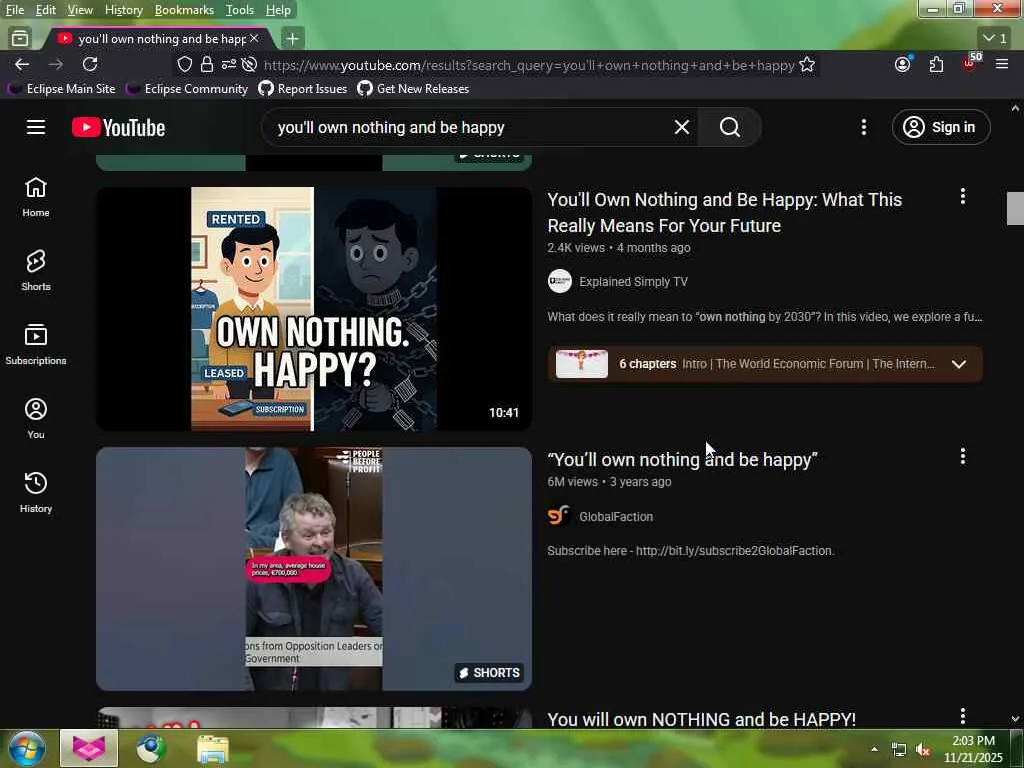Click the page vertical scrollbar thumb
The image size is (1024, 768).
click(1015, 208)
